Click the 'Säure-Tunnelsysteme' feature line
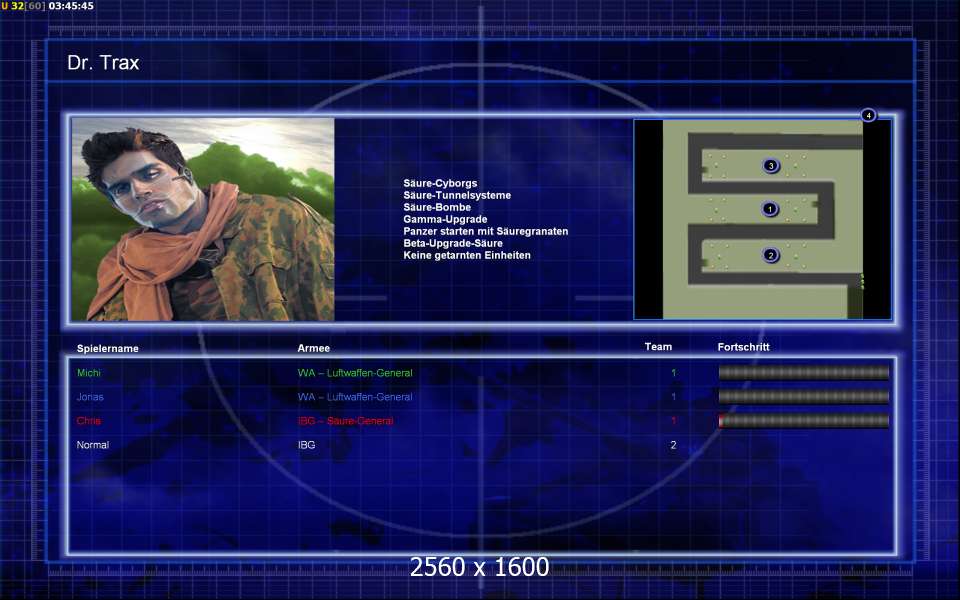 [x=457, y=195]
